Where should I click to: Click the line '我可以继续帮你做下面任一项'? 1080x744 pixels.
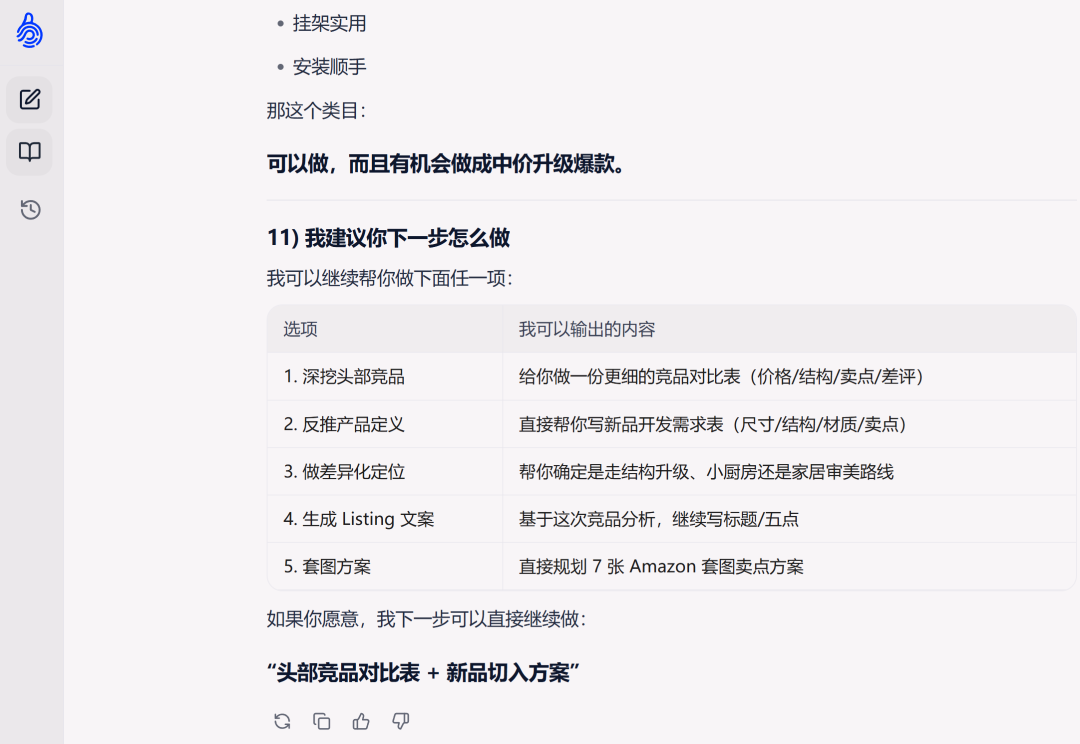click(x=390, y=278)
